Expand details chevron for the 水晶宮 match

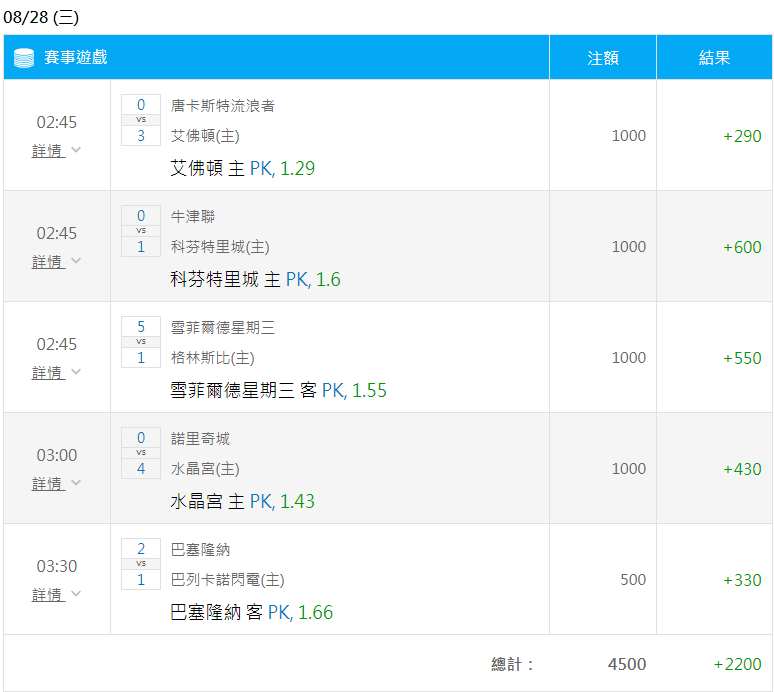(x=76, y=483)
